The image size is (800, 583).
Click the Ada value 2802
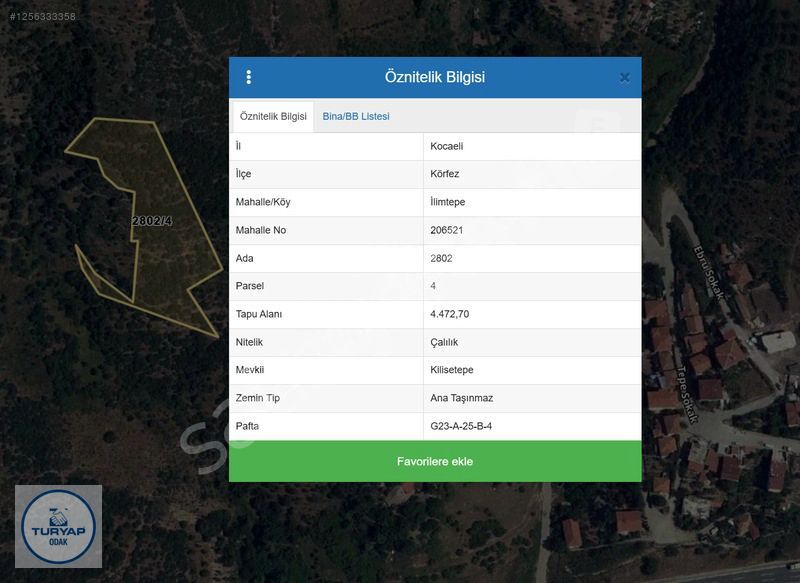point(441,258)
